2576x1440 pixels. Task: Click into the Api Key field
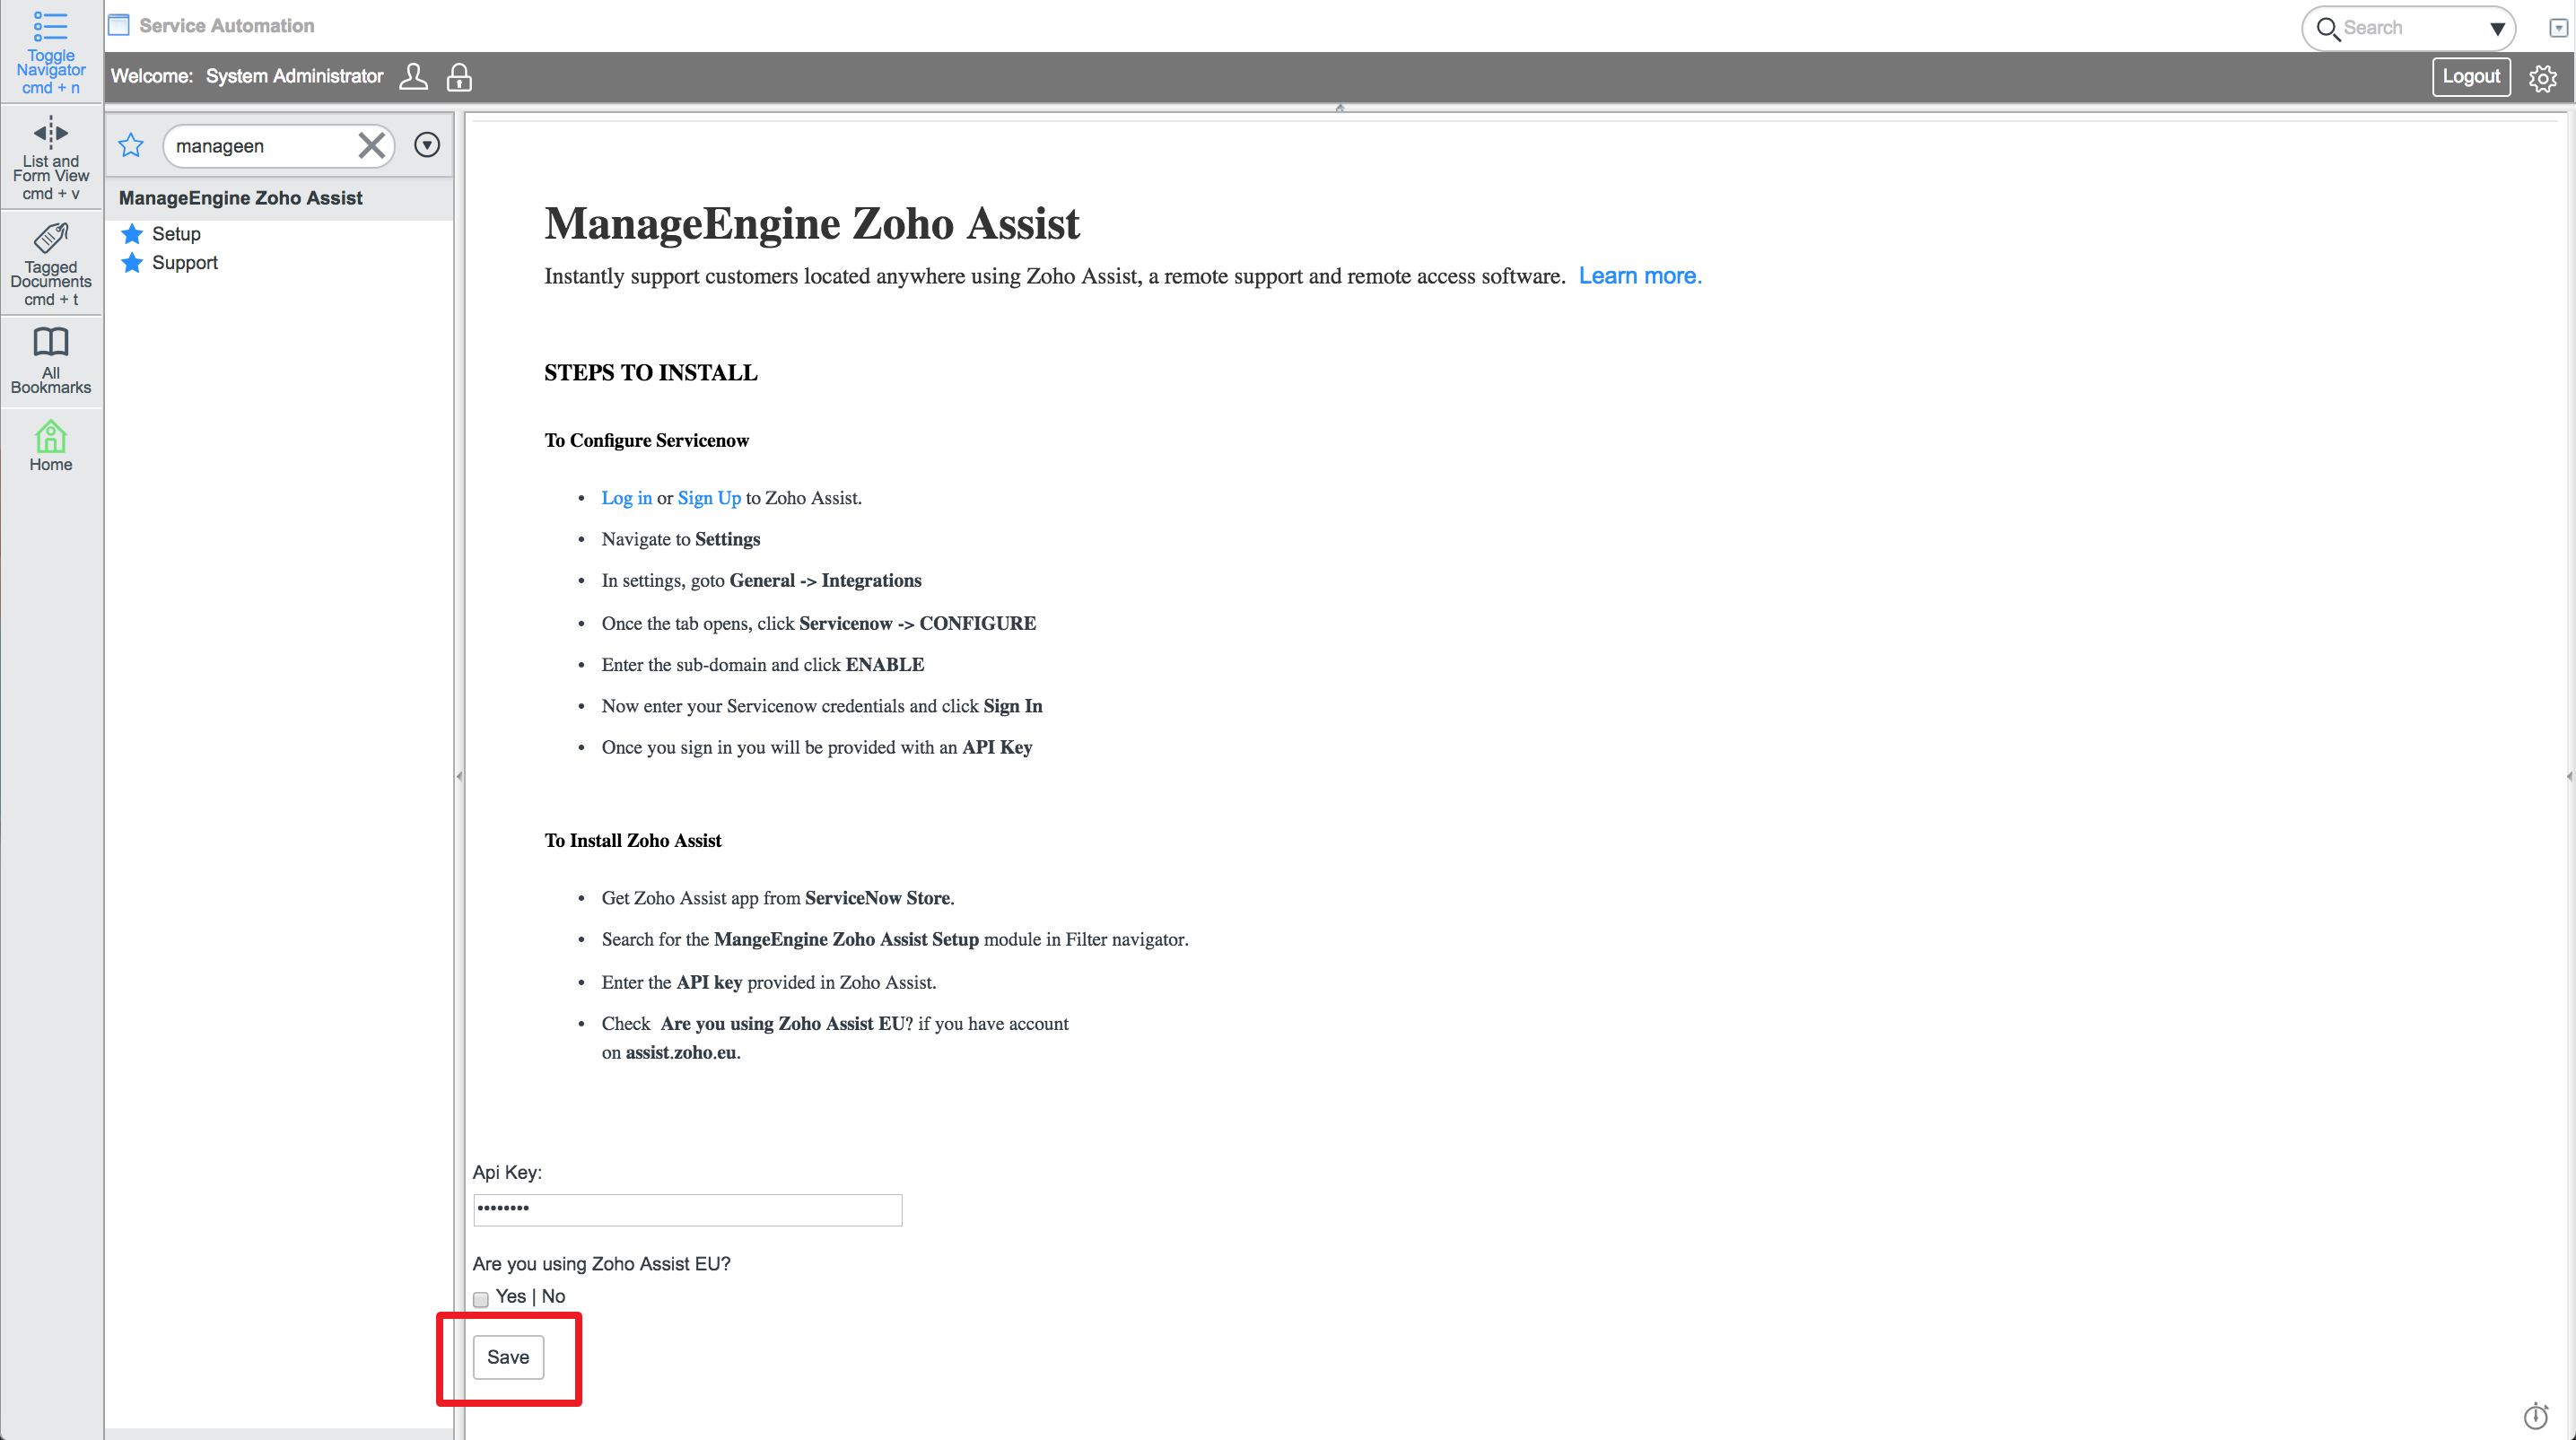click(x=687, y=1210)
